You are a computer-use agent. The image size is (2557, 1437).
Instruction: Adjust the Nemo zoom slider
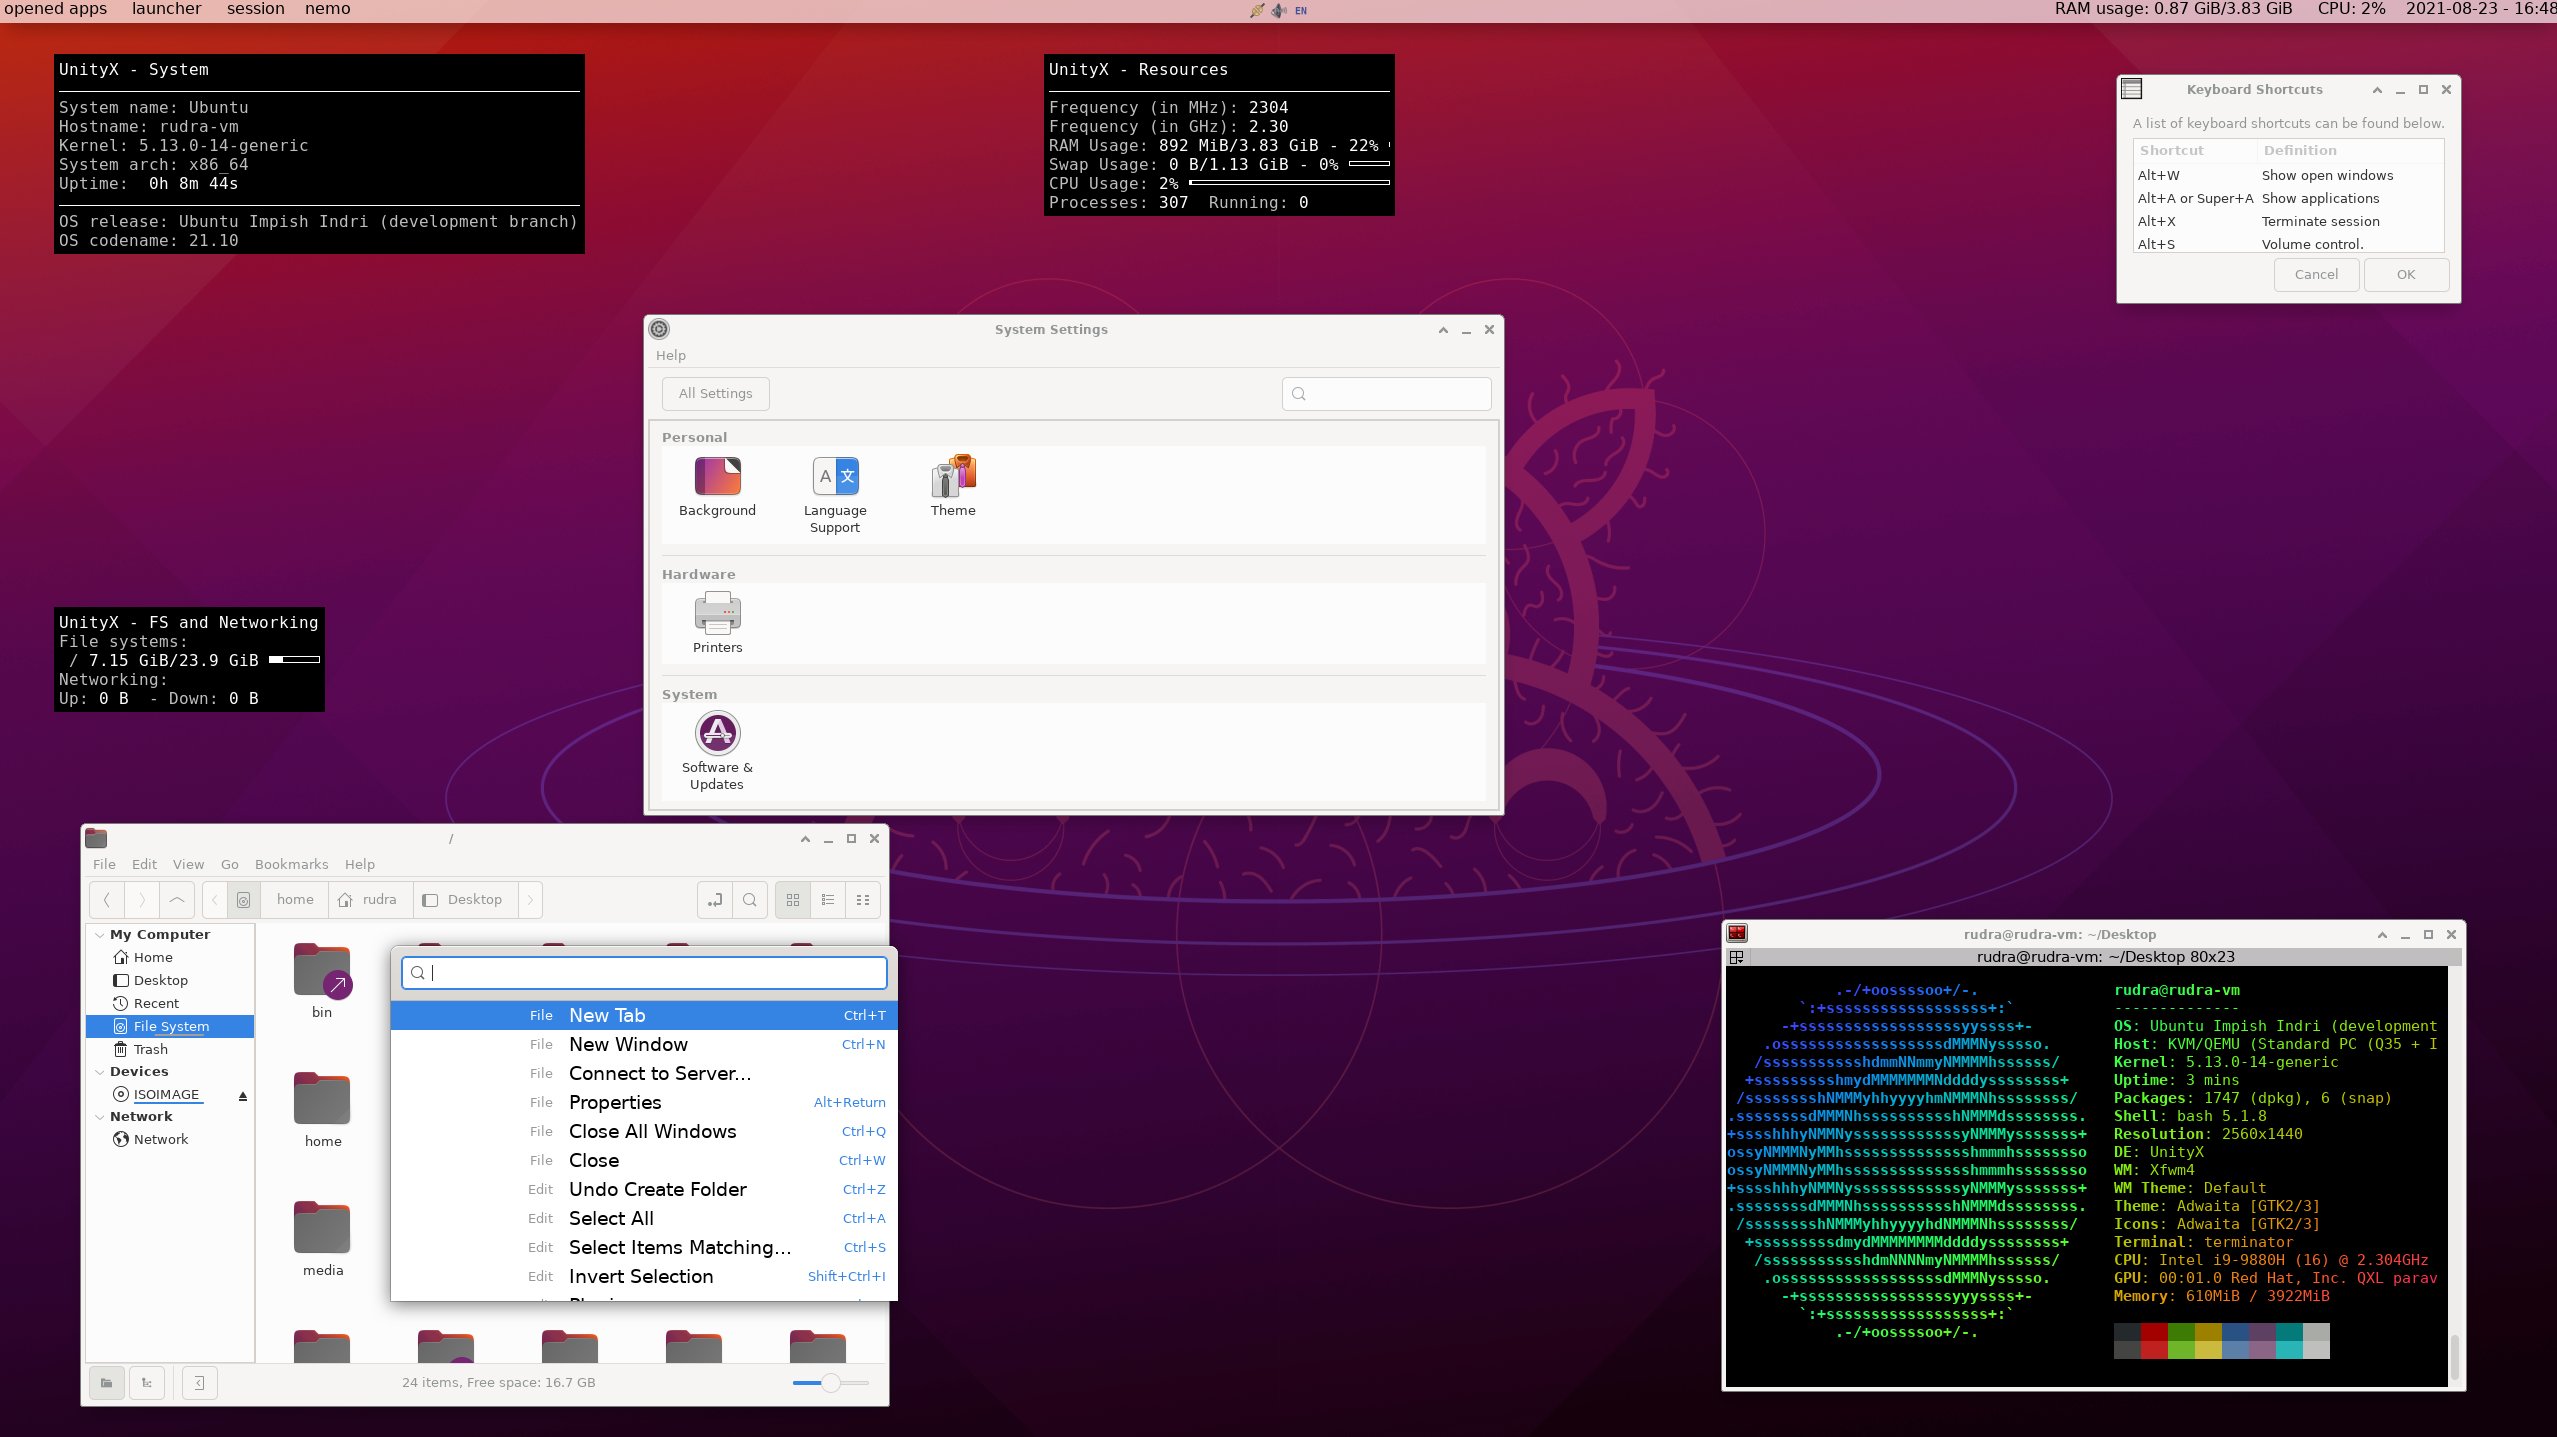(830, 1383)
